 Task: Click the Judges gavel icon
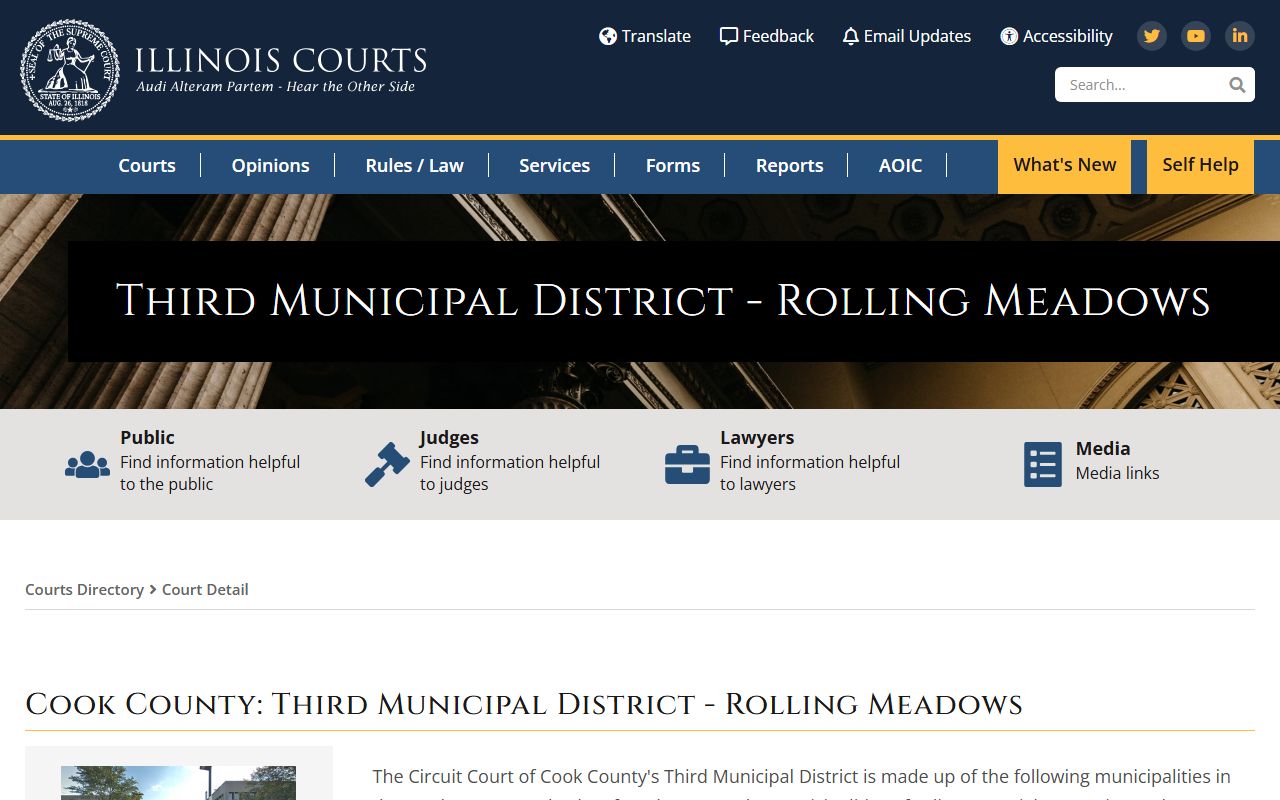(387, 465)
